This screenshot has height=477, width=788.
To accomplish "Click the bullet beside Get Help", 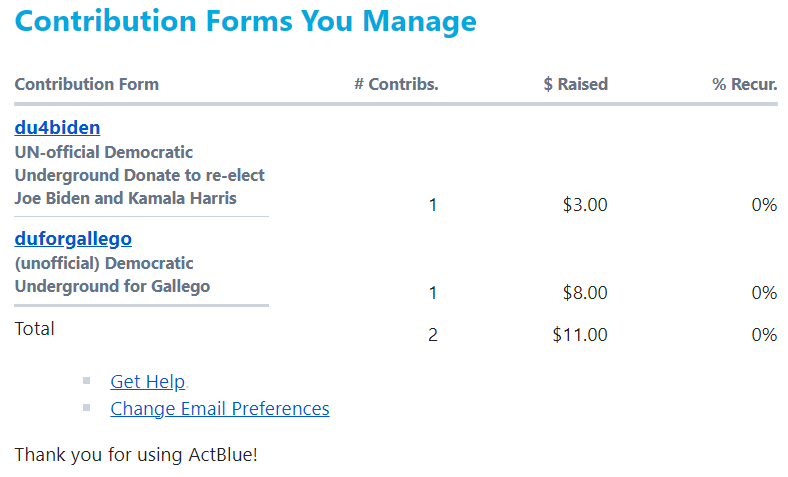I will (x=87, y=381).
